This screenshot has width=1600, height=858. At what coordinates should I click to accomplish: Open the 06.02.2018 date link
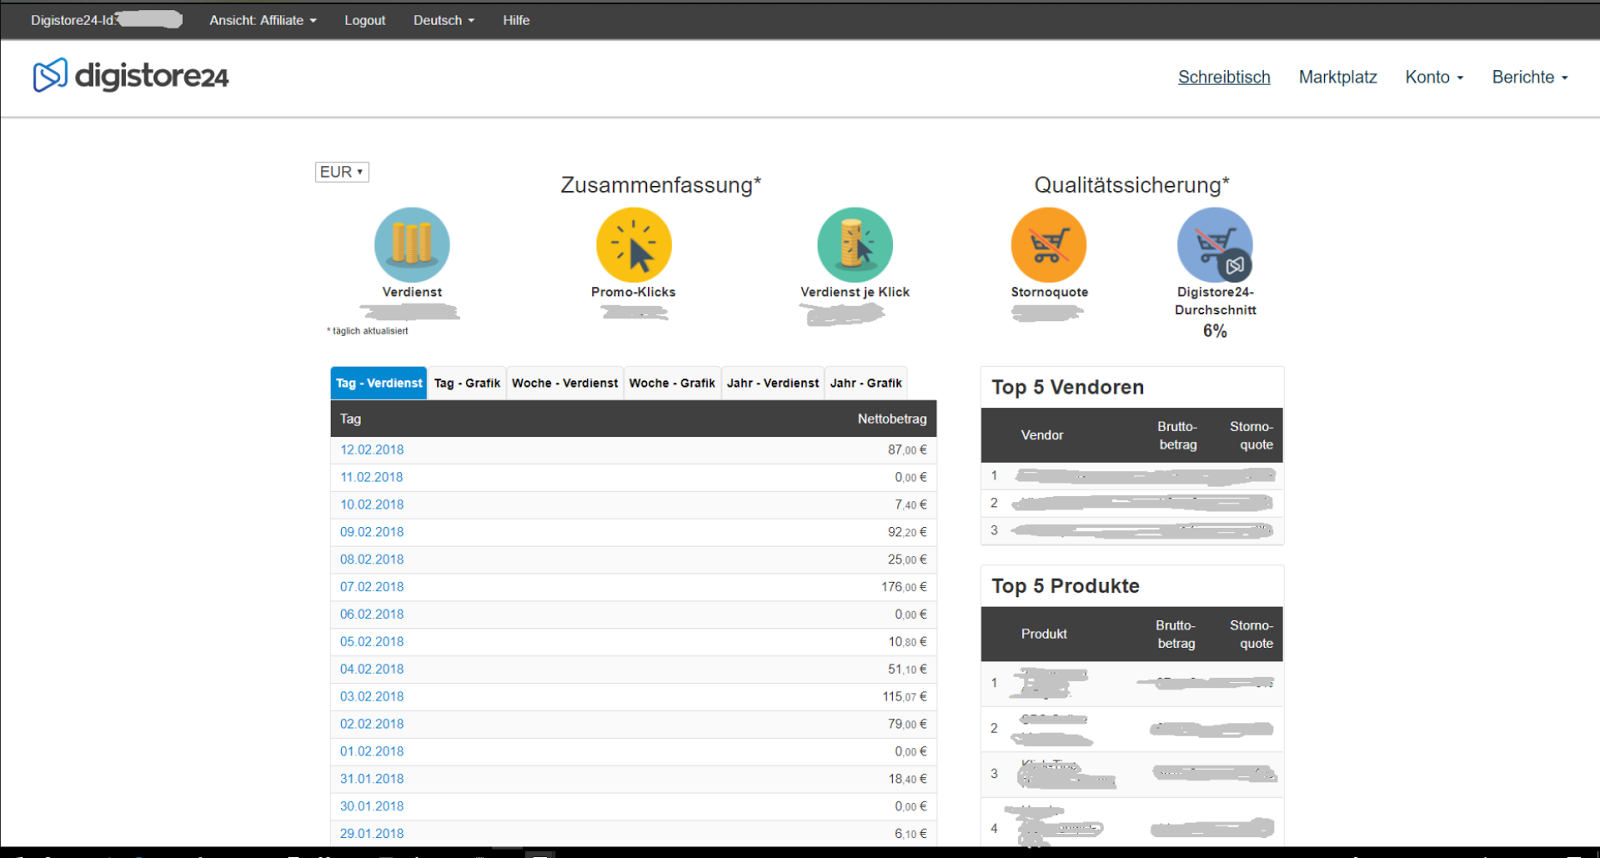tap(372, 614)
